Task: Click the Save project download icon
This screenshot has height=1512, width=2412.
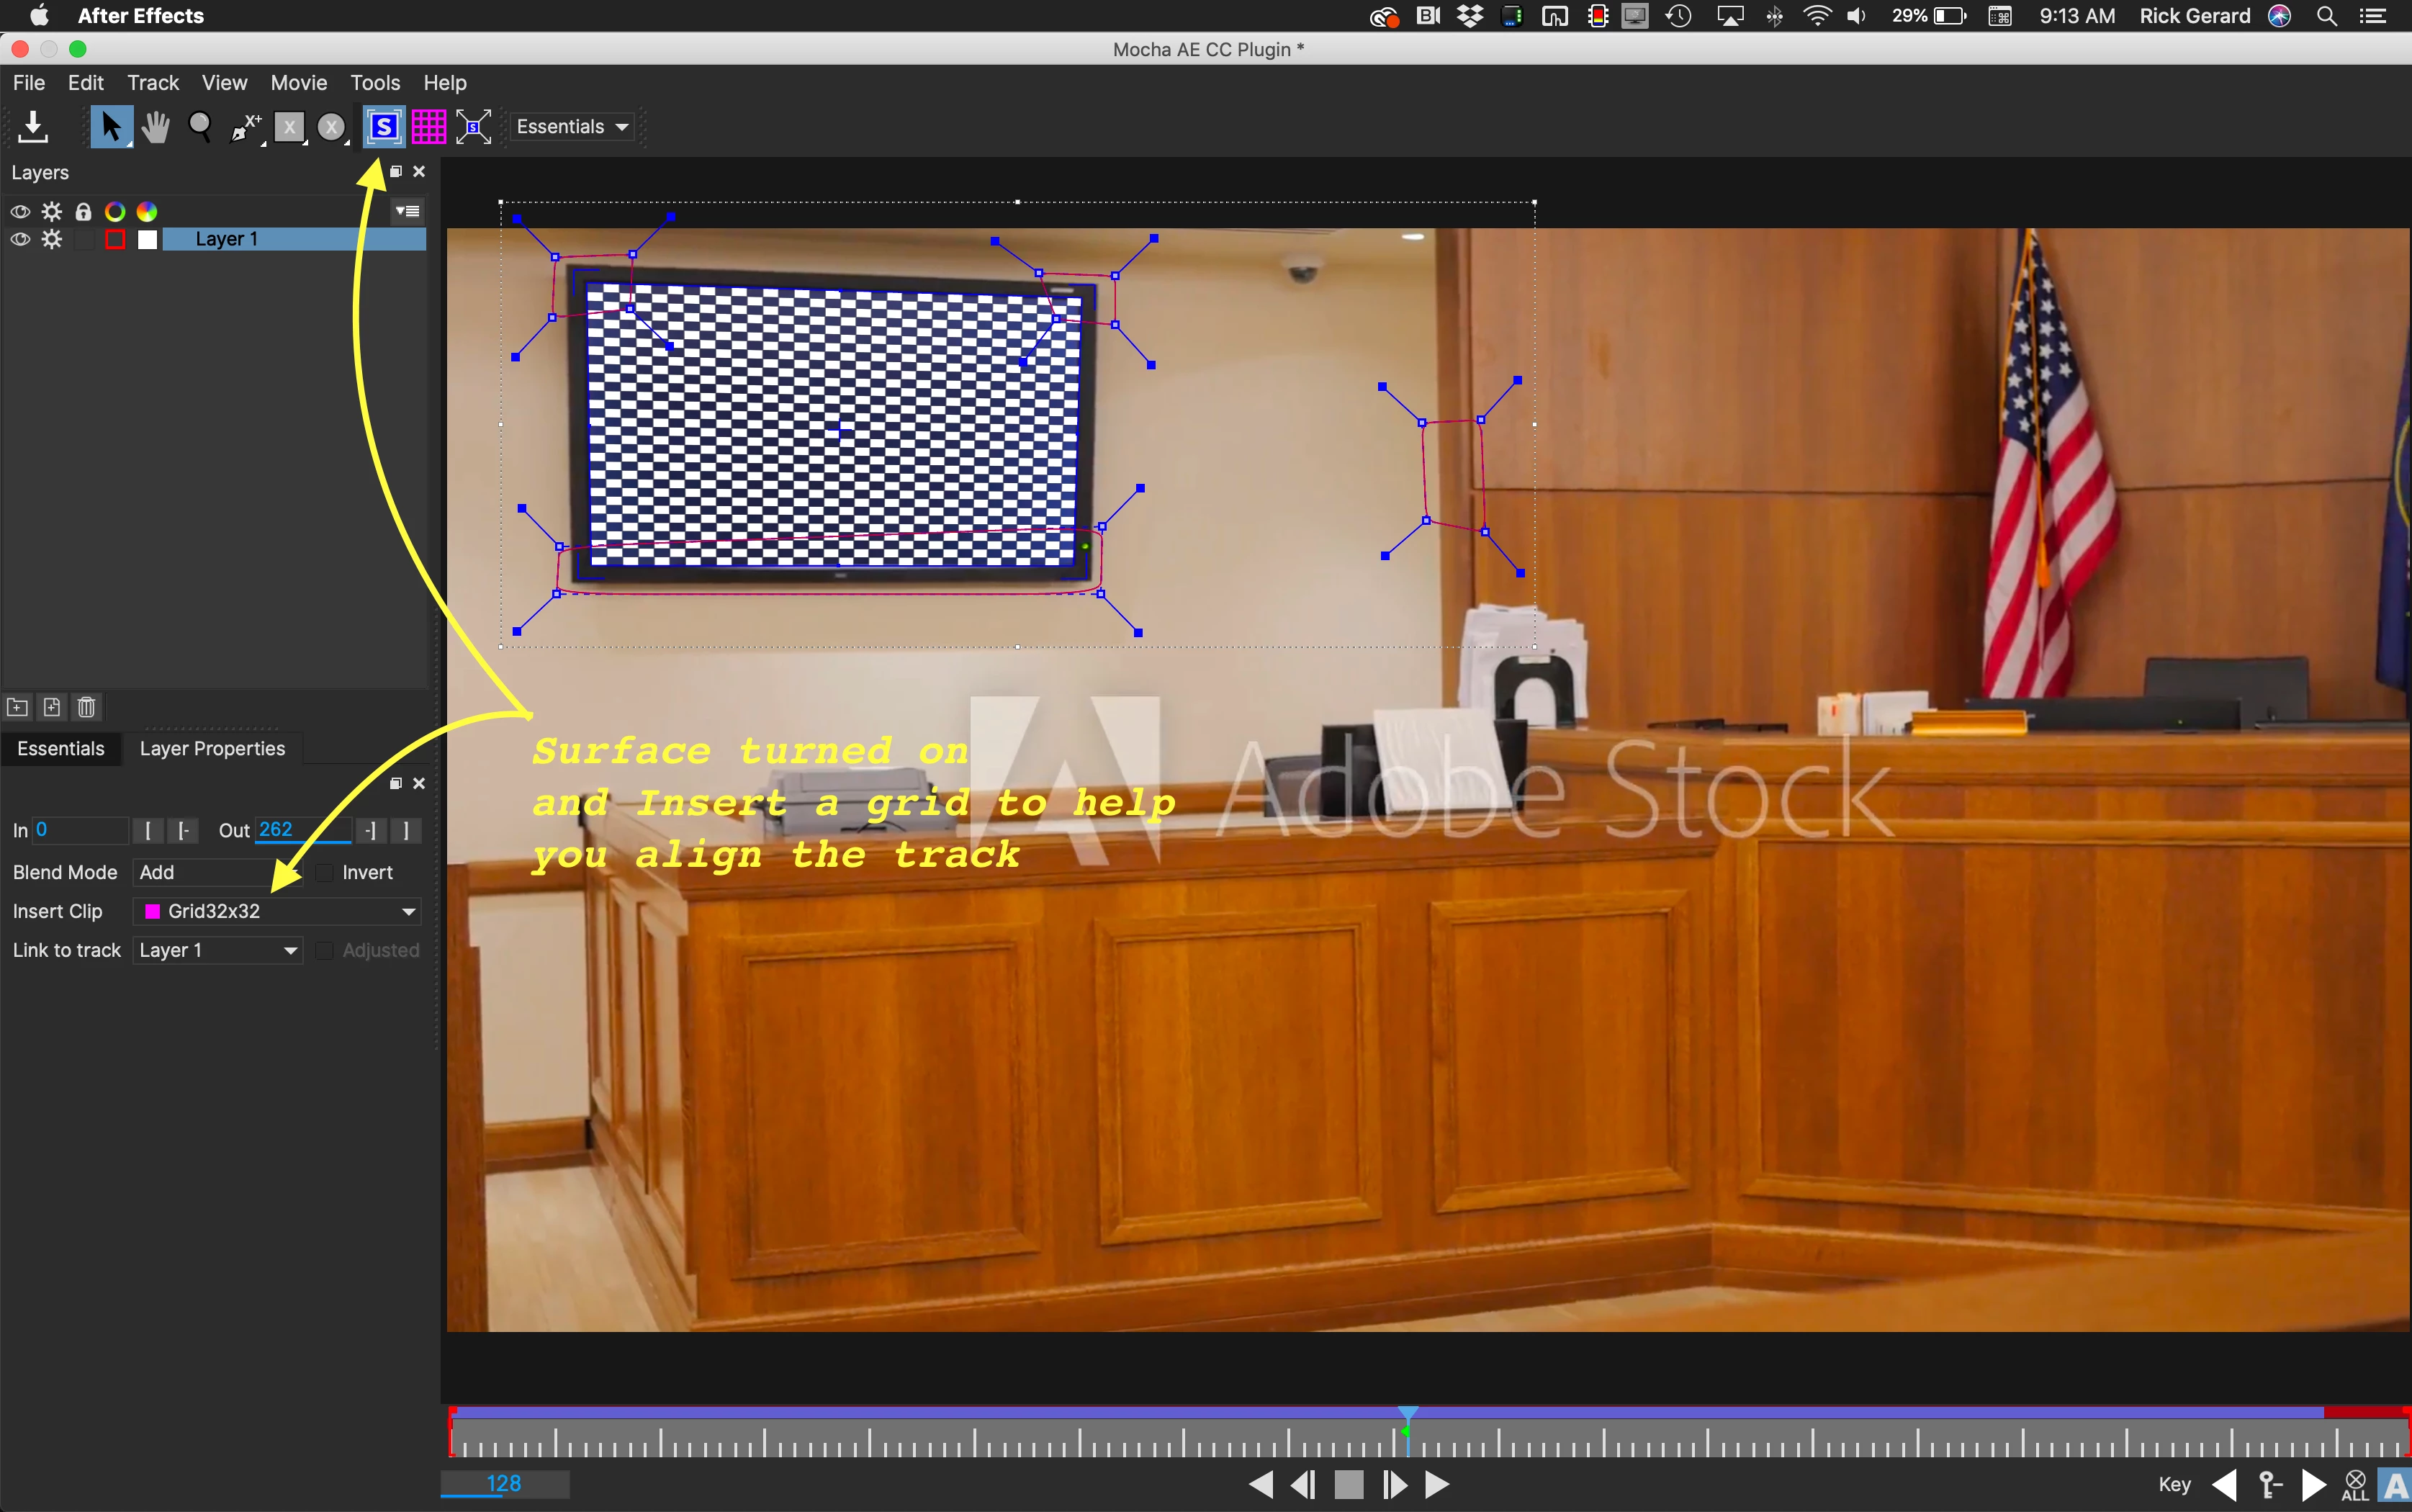Action: pos(33,127)
